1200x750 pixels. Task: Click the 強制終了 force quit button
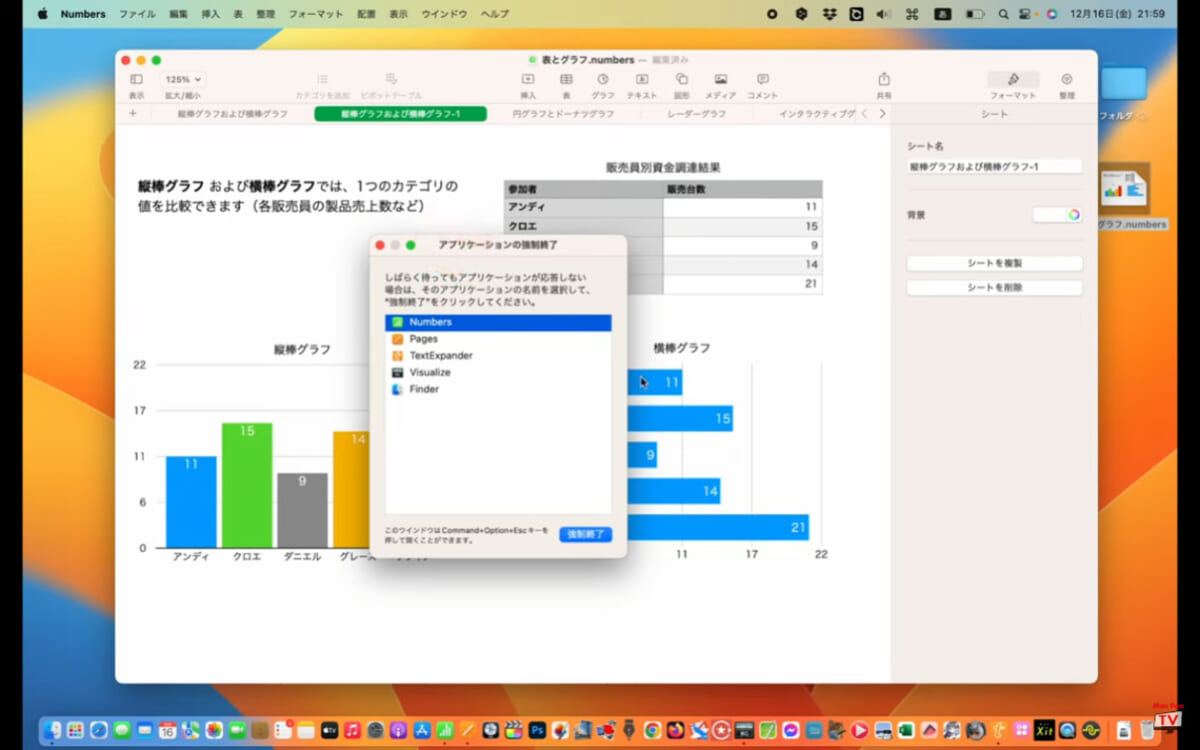[585, 535]
